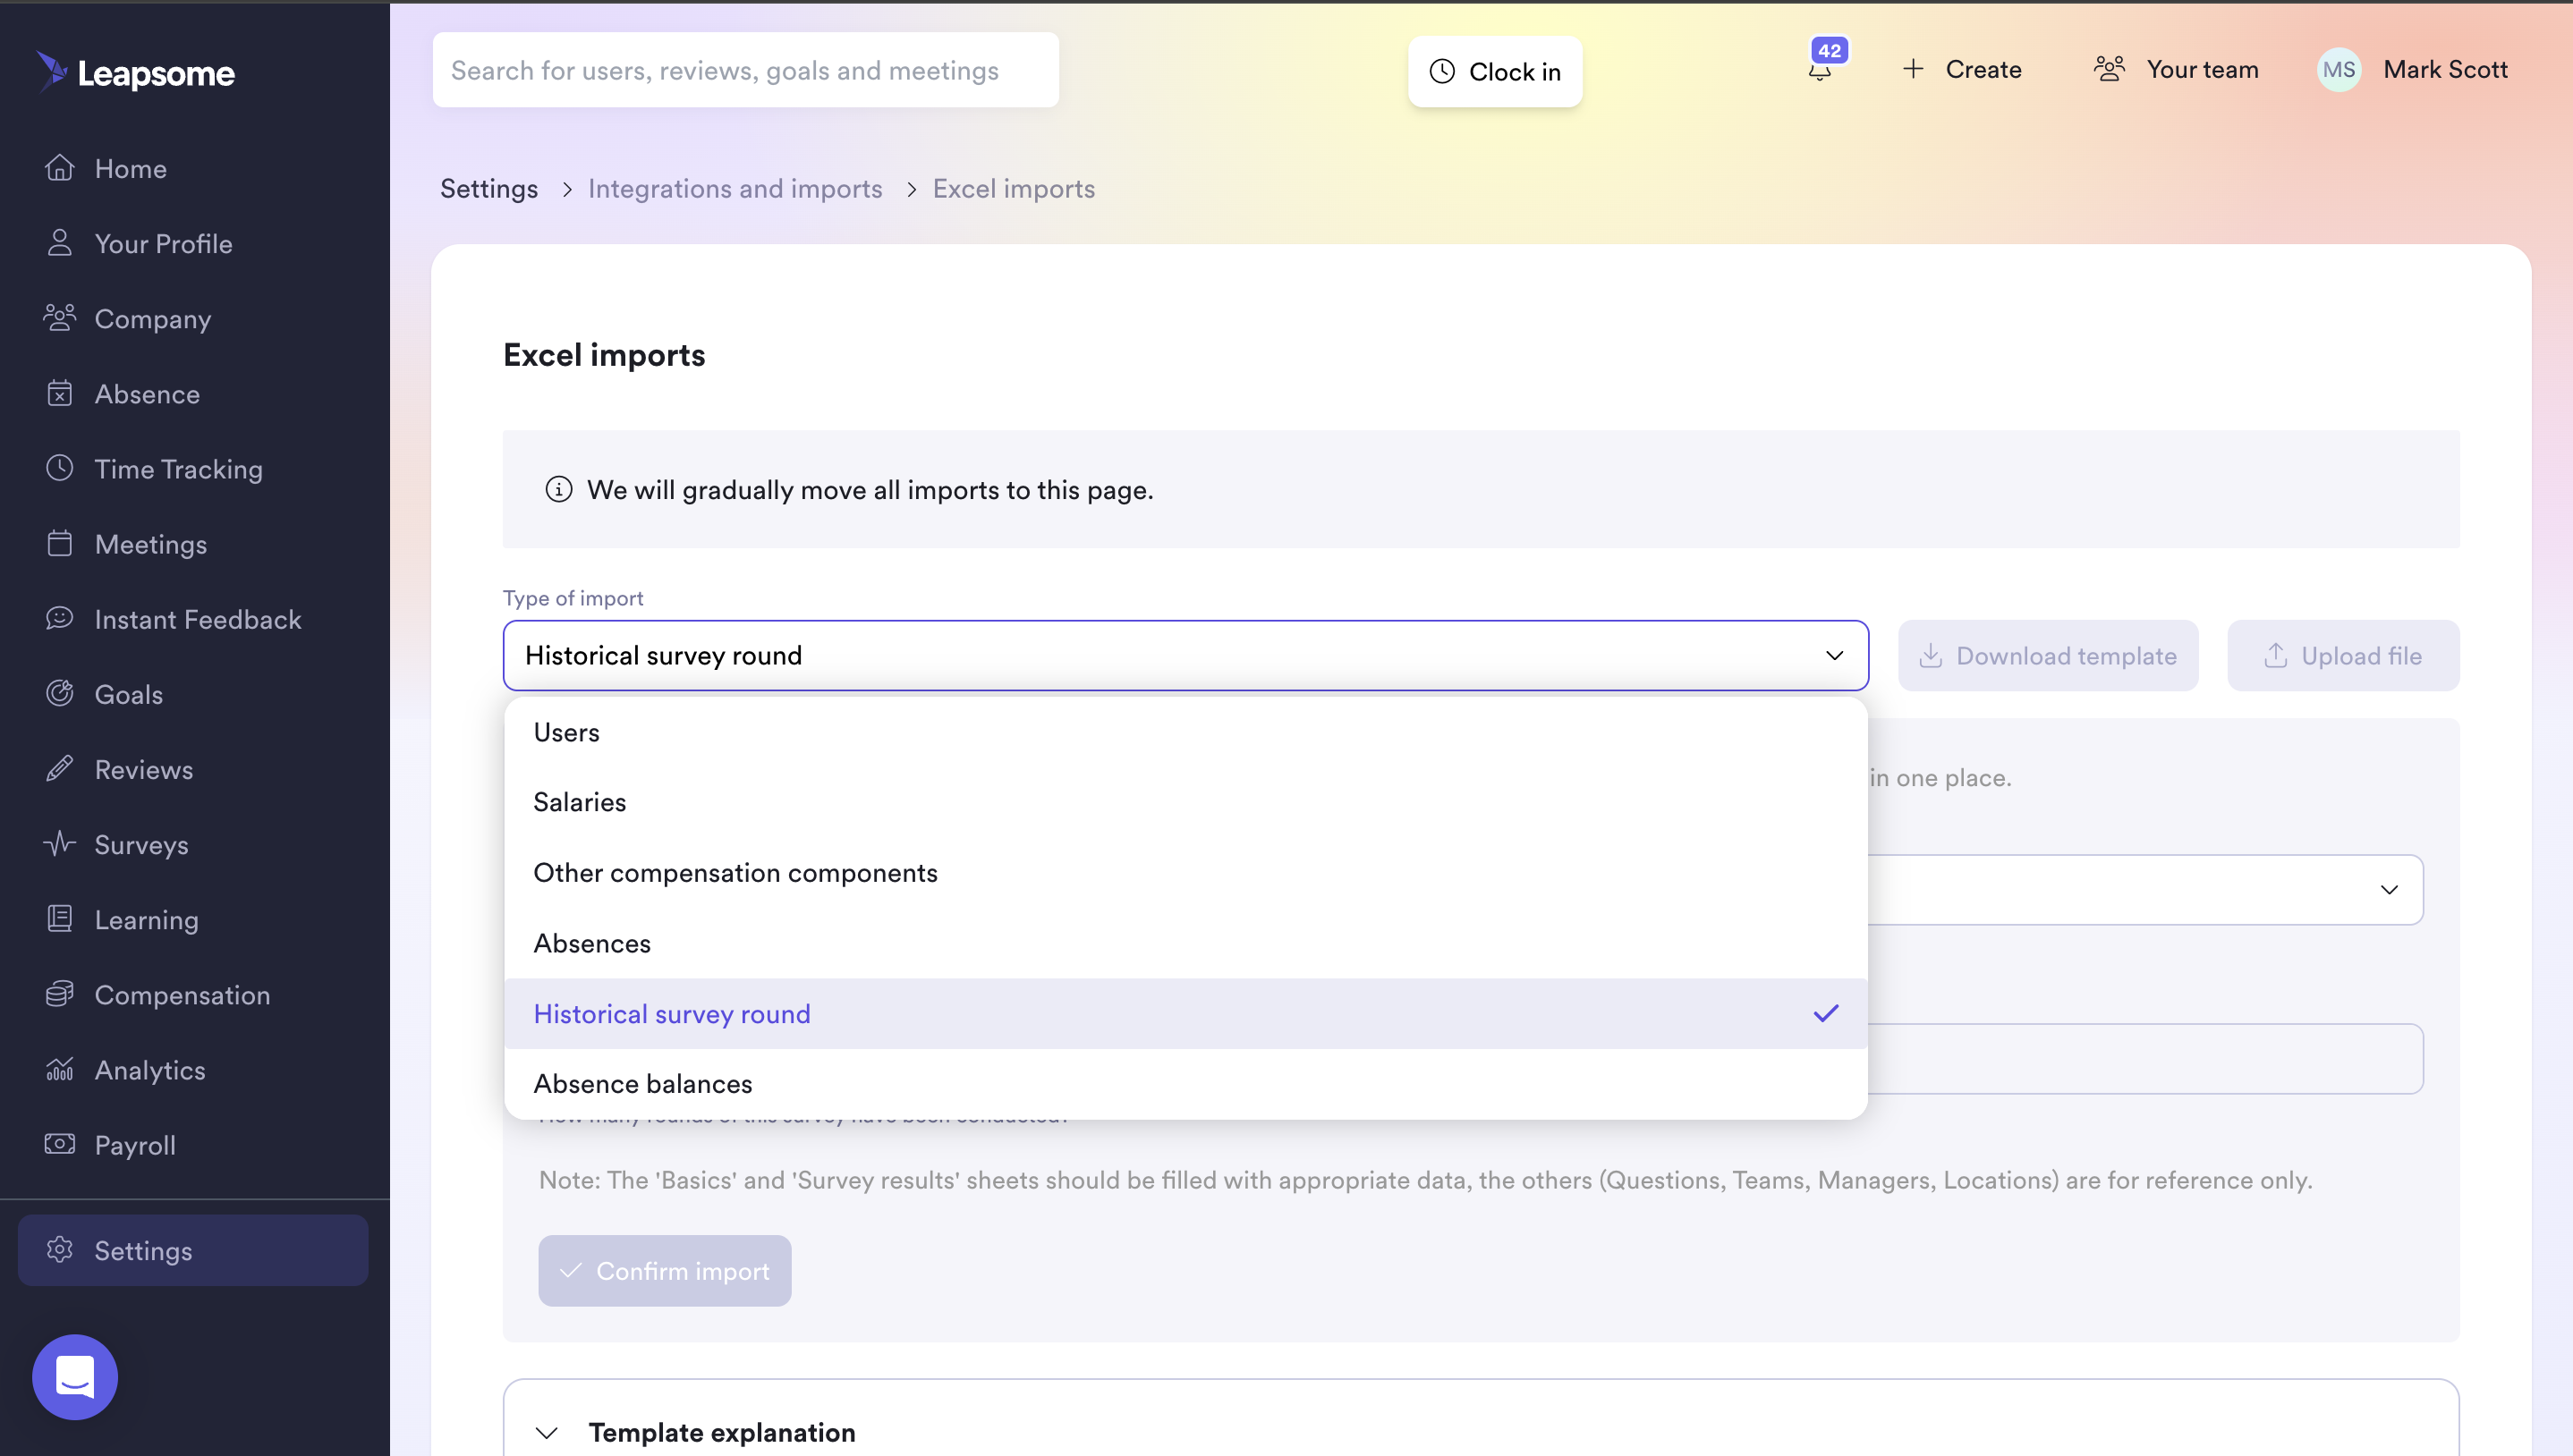The width and height of the screenshot is (2573, 1456).
Task: Open the Home icon in sidebar
Action: [x=60, y=168]
